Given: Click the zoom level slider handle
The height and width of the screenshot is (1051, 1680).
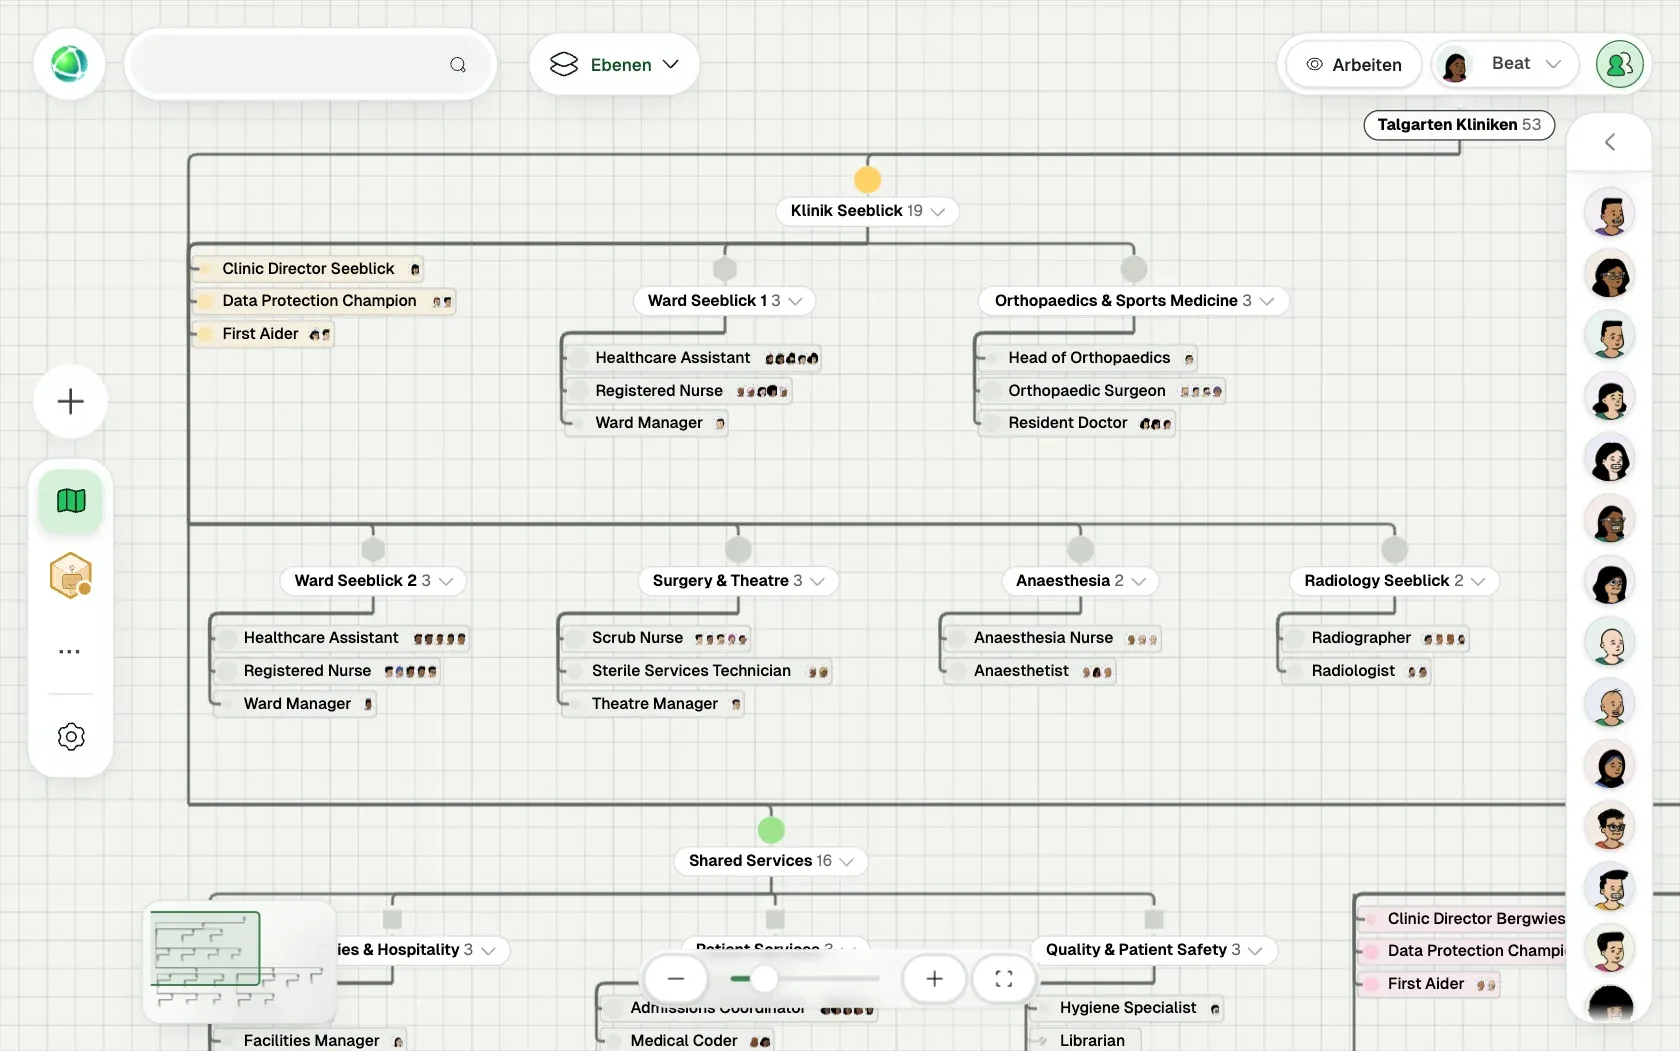Looking at the screenshot, I should tap(764, 979).
